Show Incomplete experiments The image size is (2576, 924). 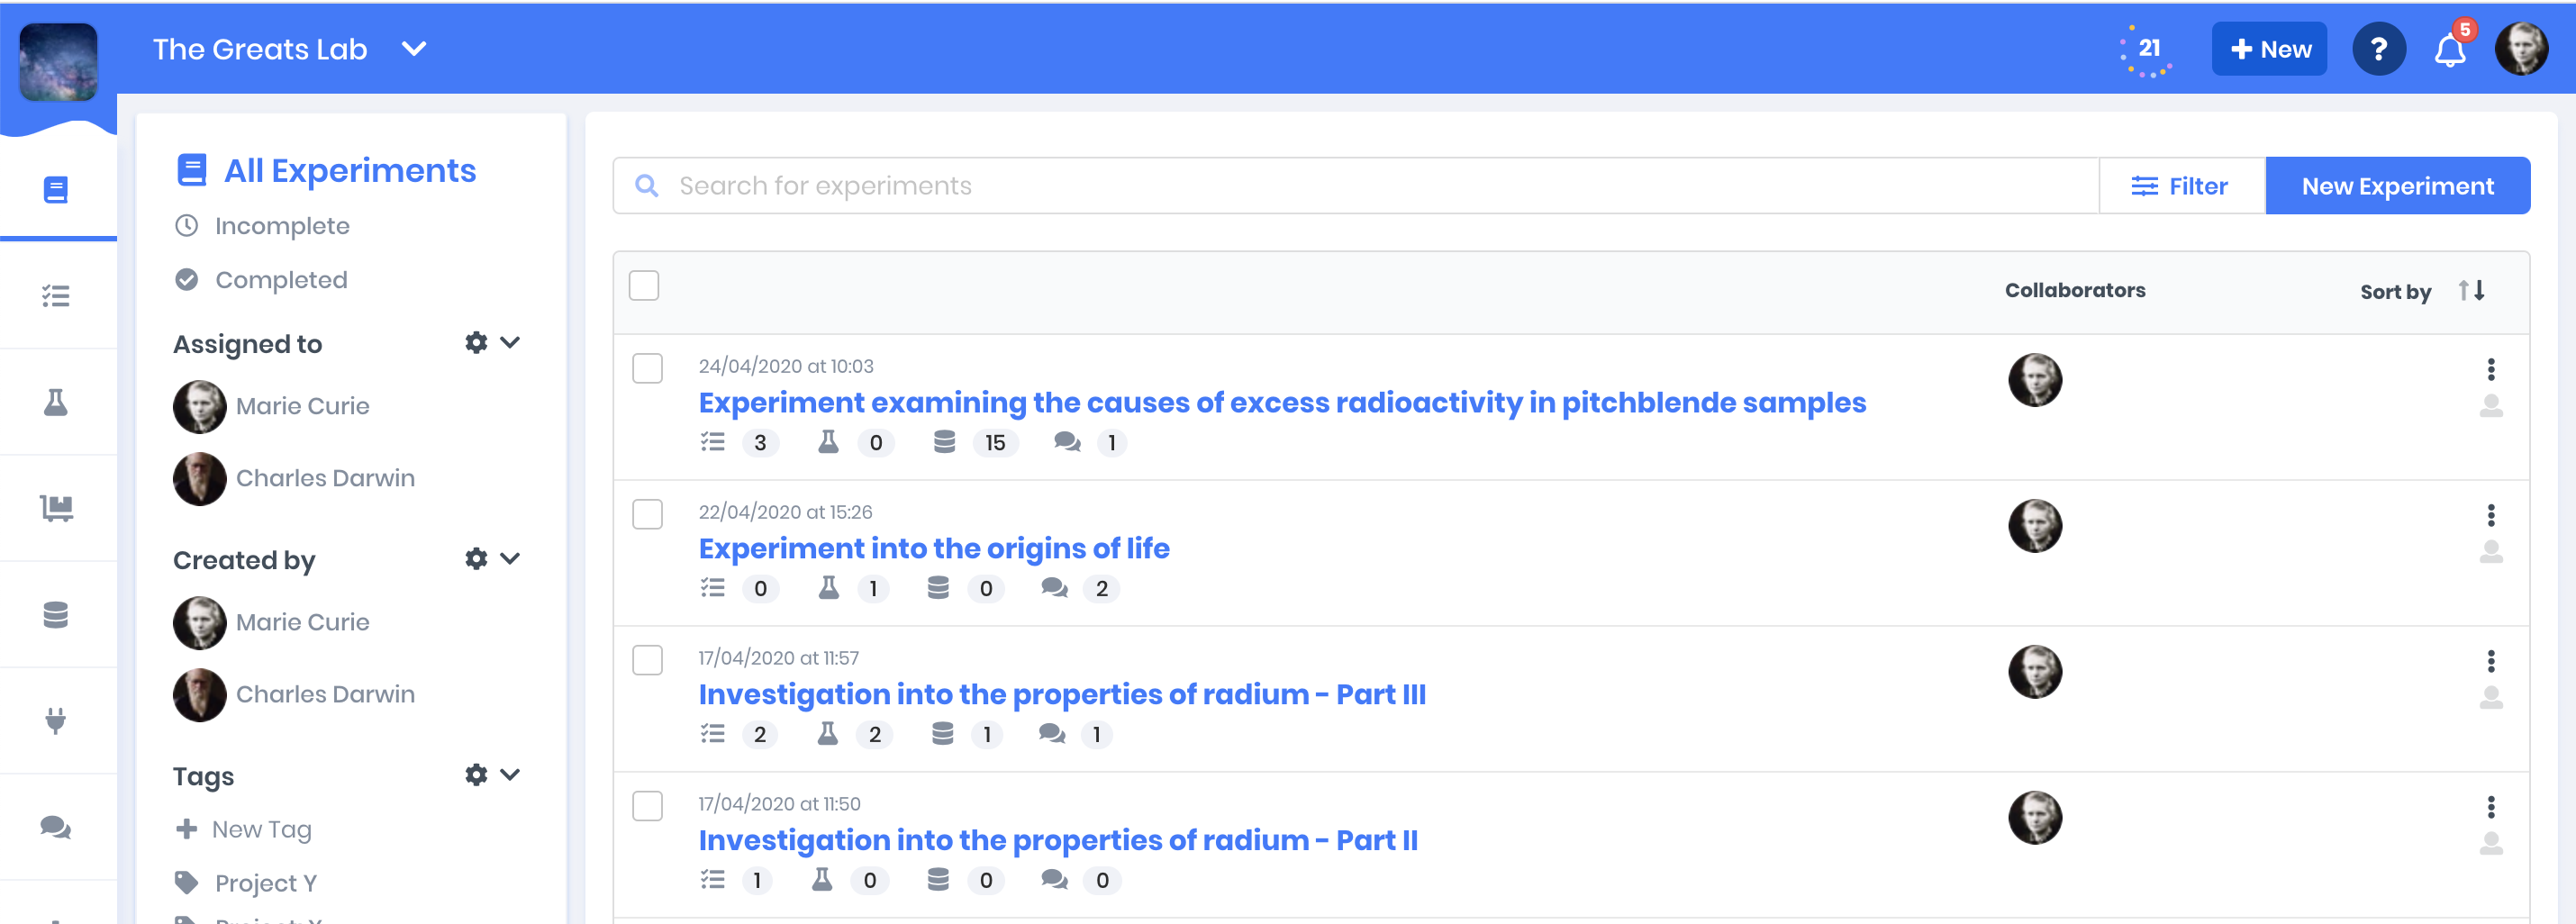point(281,226)
